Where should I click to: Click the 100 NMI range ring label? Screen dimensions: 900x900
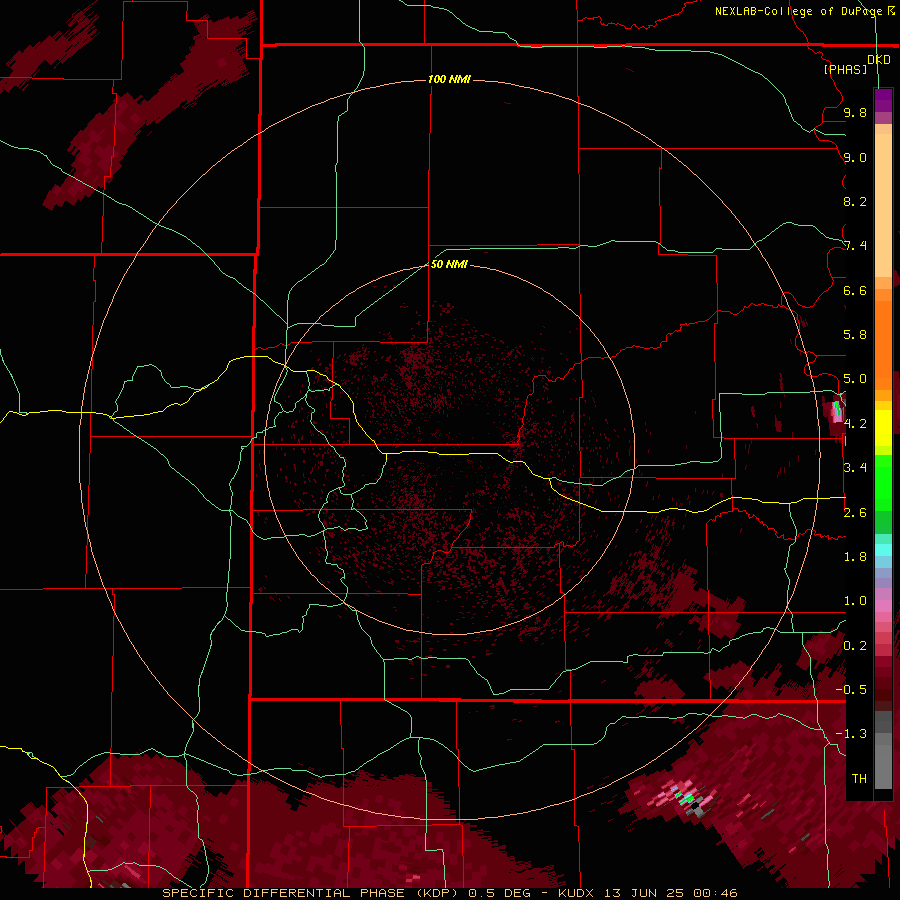coord(449,79)
